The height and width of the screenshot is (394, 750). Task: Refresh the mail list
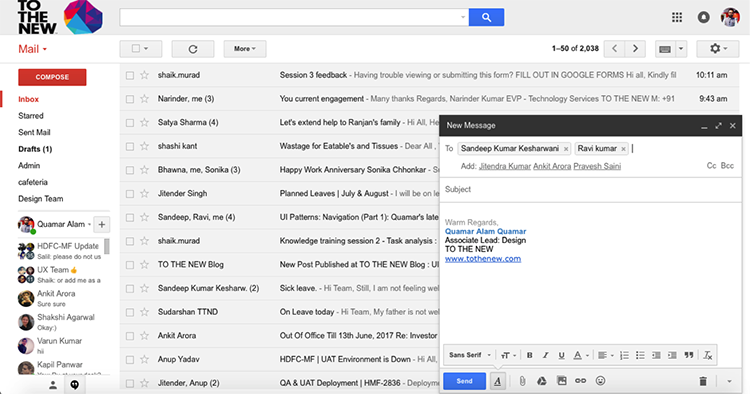click(x=193, y=49)
